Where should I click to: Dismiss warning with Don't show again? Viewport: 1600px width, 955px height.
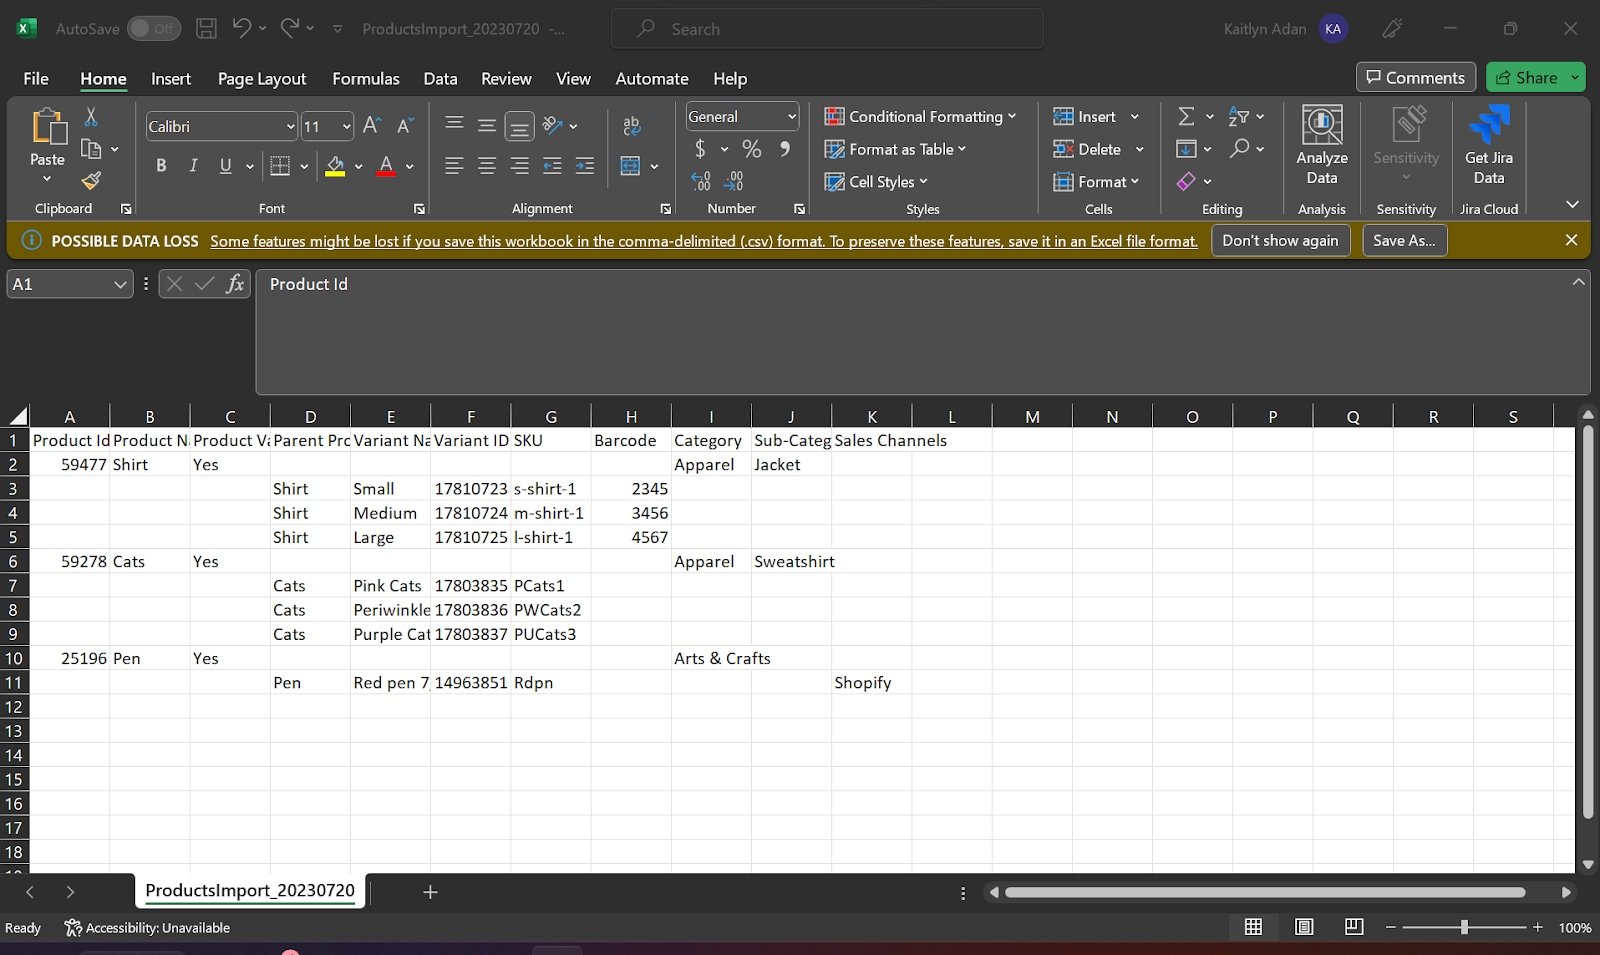1280,240
